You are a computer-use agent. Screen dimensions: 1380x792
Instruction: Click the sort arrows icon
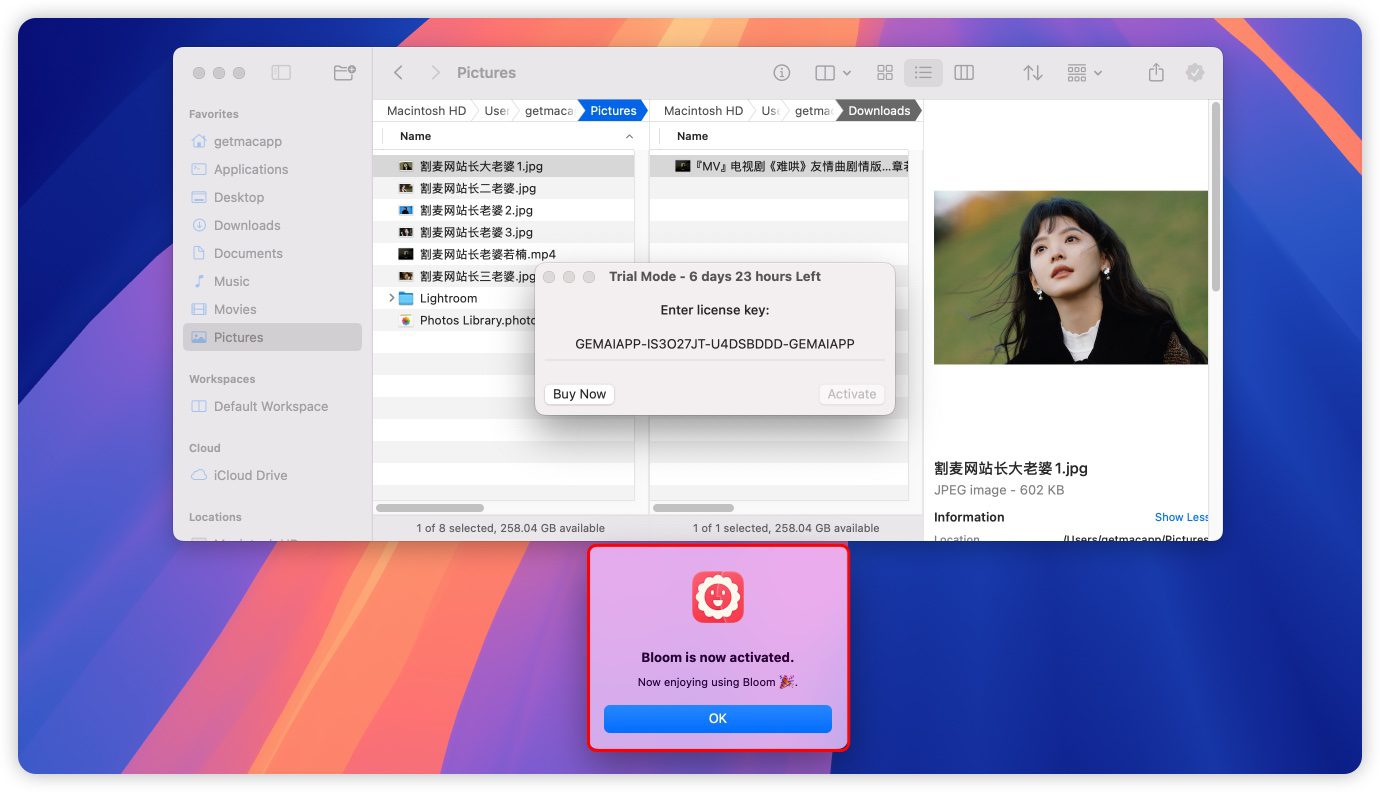[1032, 73]
